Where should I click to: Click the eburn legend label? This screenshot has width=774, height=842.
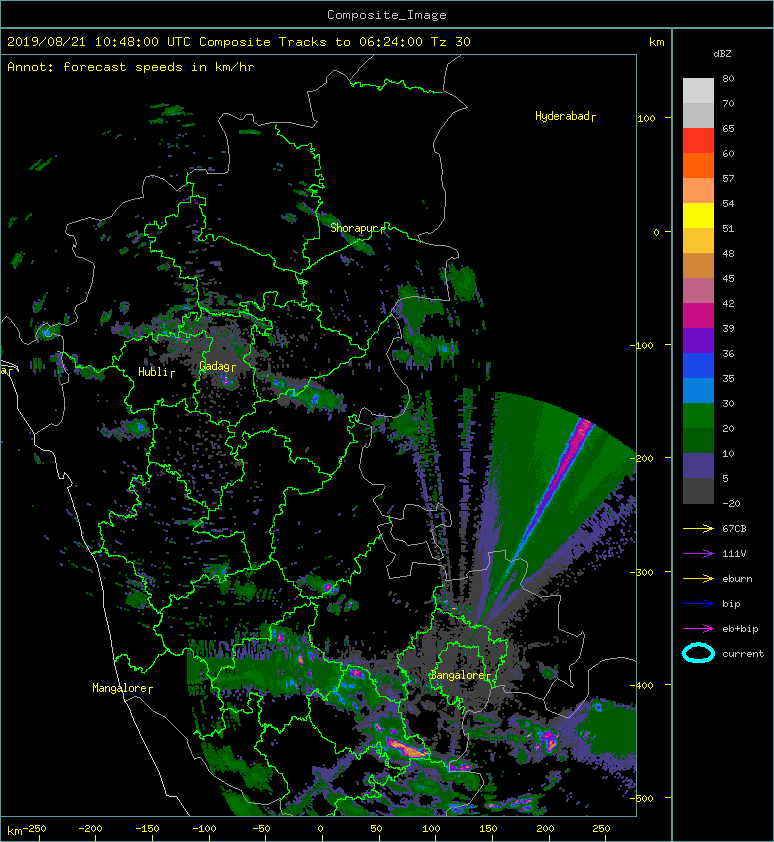[x=737, y=579]
